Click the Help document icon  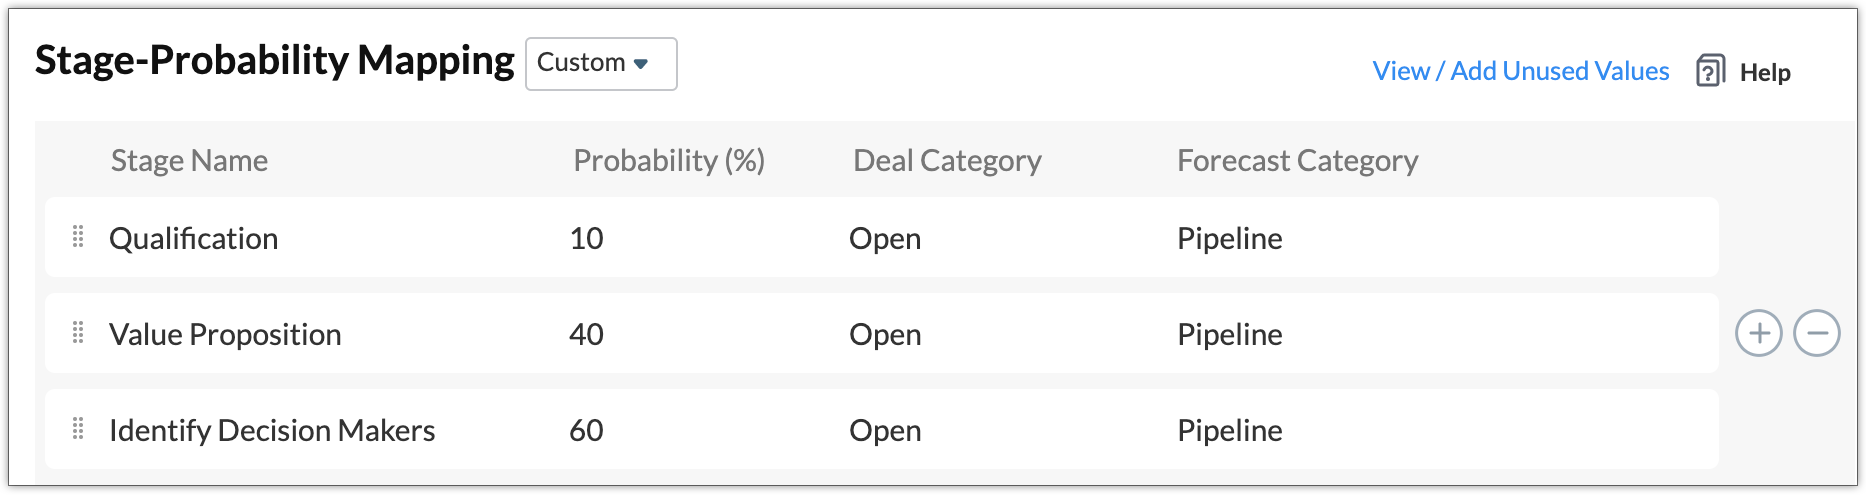[x=1710, y=71]
